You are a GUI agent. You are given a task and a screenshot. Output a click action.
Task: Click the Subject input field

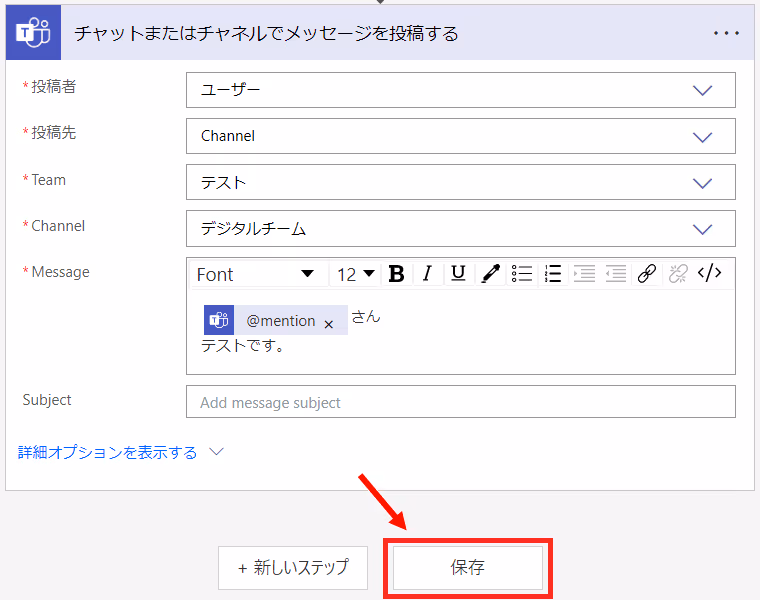pos(460,402)
